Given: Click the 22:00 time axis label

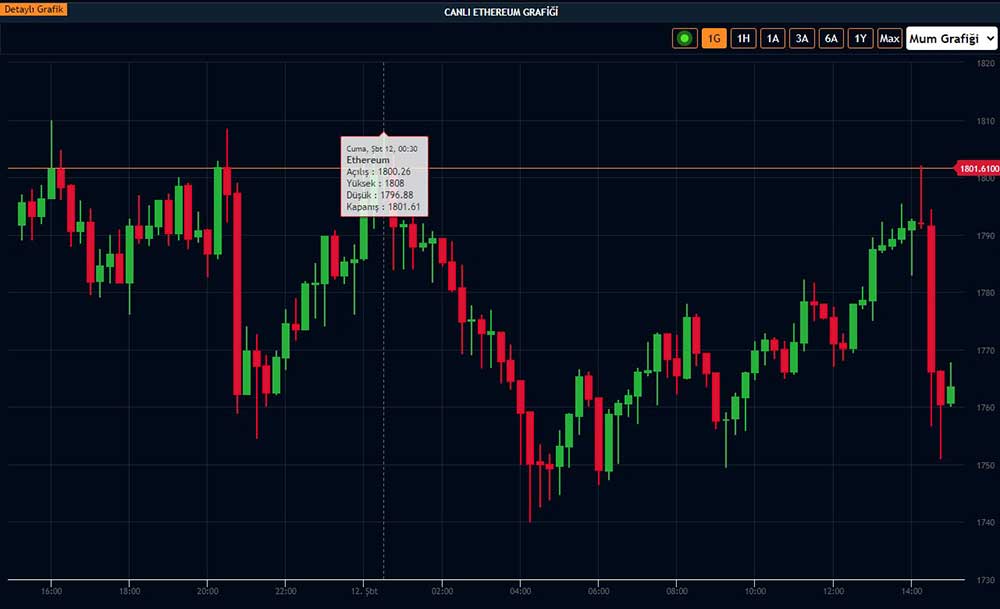Looking at the screenshot, I should click(x=286, y=591).
